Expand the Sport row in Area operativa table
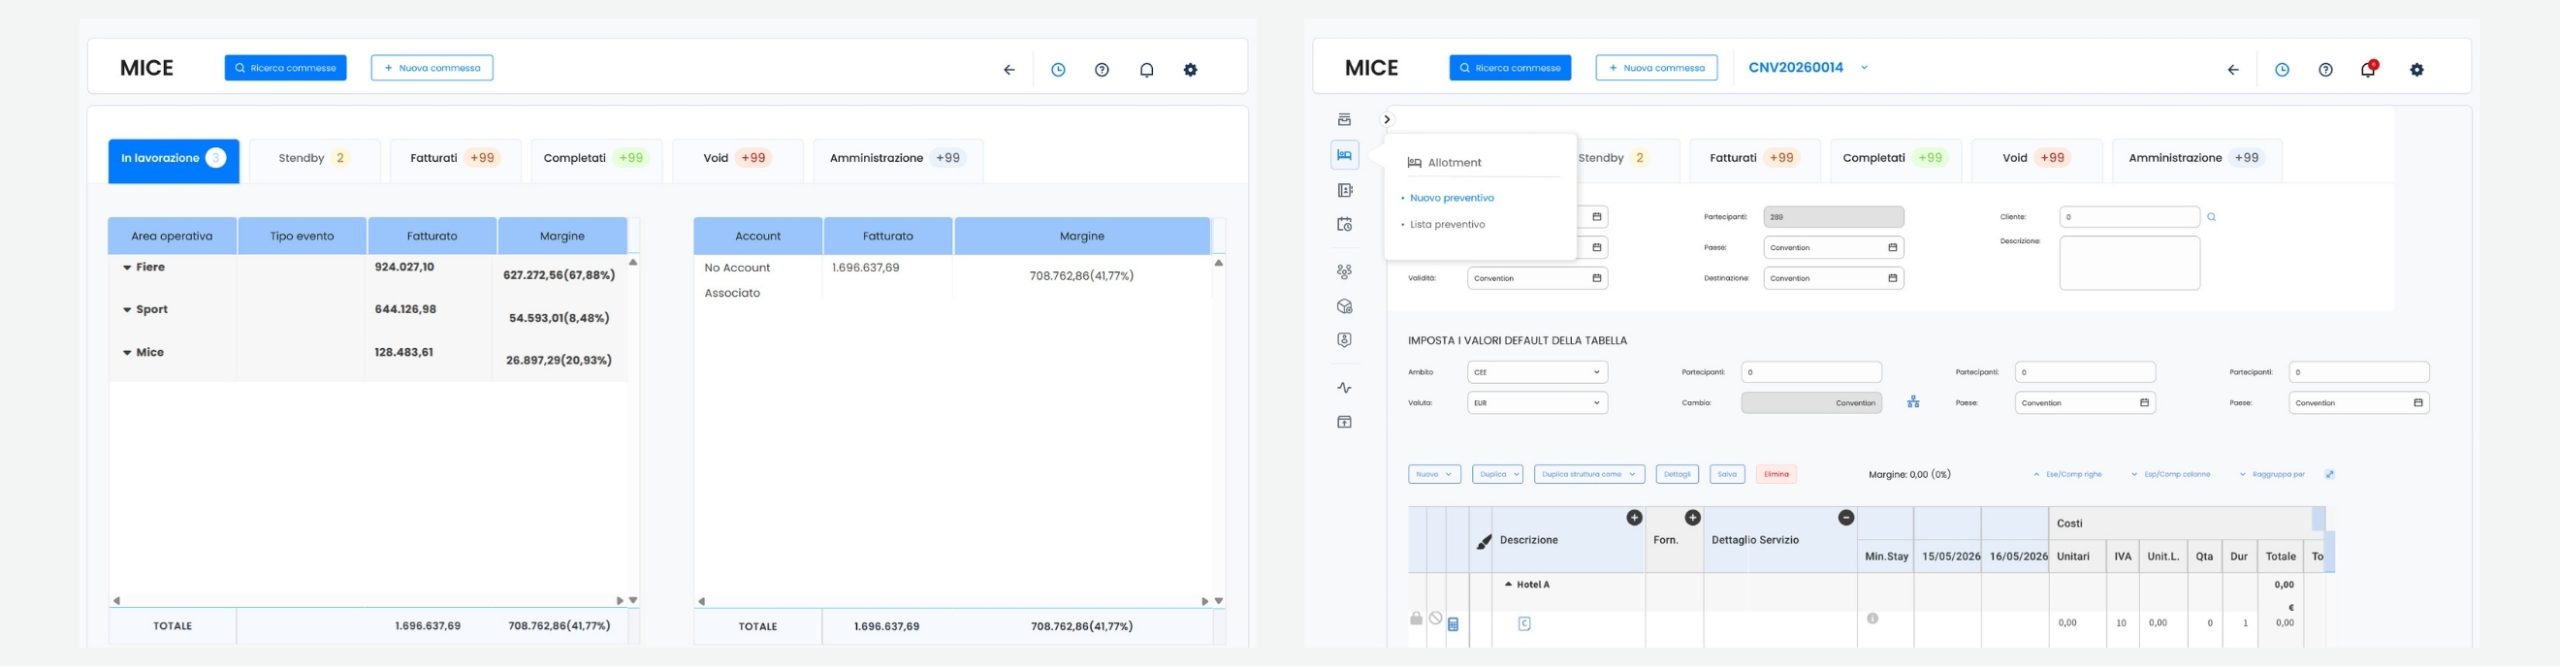Viewport: 2560px width, 667px height. [x=127, y=310]
